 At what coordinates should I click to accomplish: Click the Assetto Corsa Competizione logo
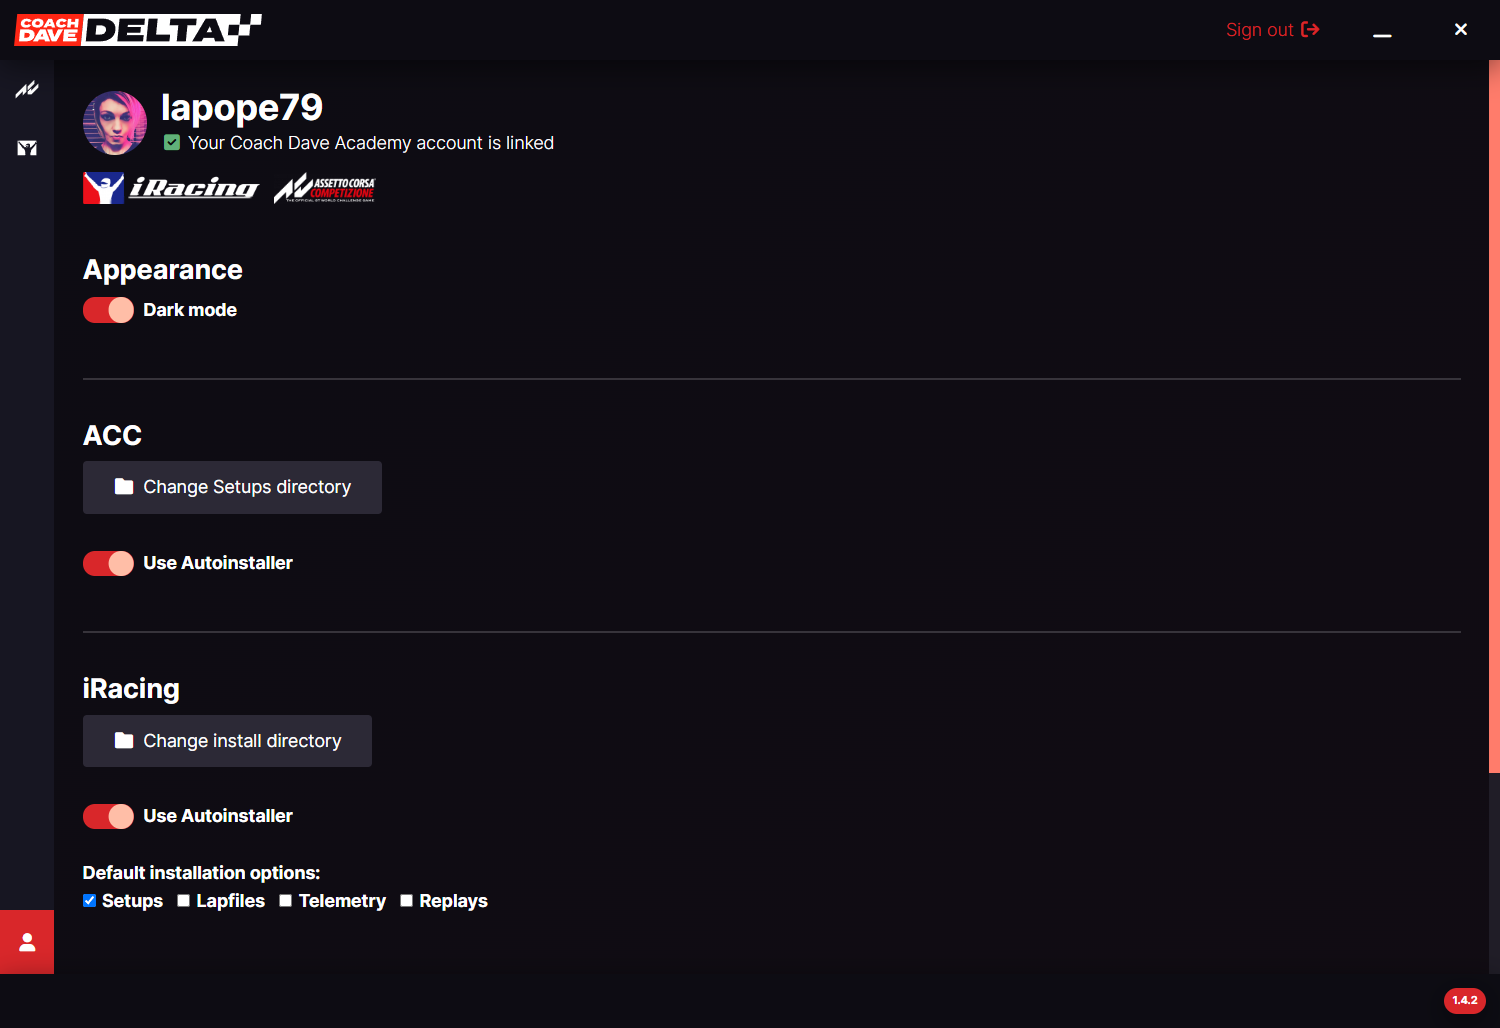[x=325, y=188]
